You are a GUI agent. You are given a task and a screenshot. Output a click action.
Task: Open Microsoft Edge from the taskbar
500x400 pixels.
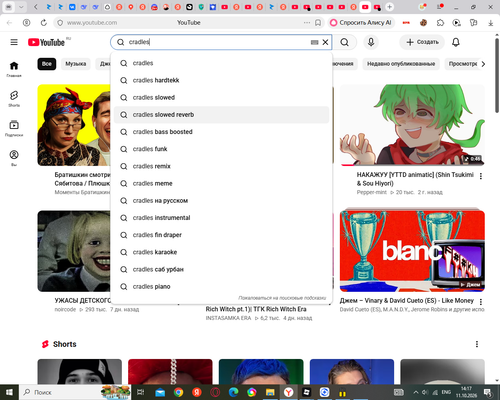click(233, 392)
